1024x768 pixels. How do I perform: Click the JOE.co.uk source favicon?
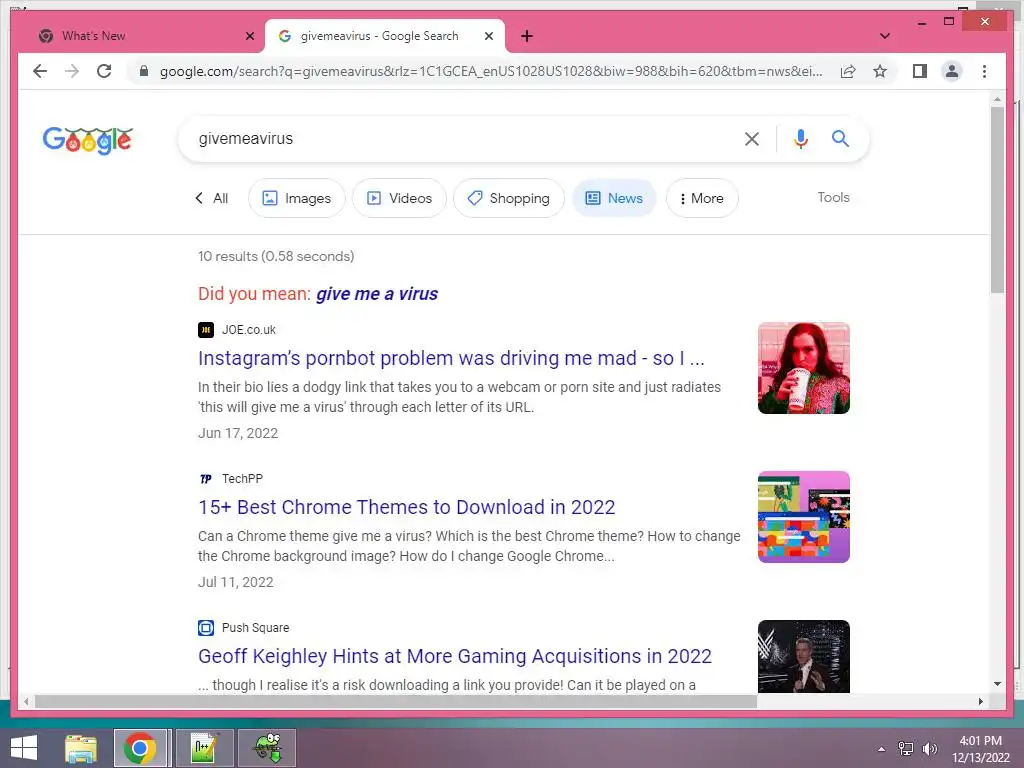tap(206, 330)
